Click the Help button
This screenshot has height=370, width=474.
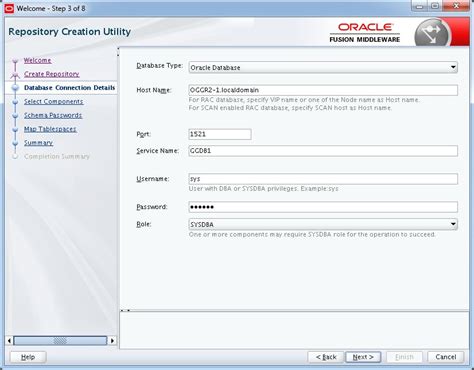pos(28,357)
